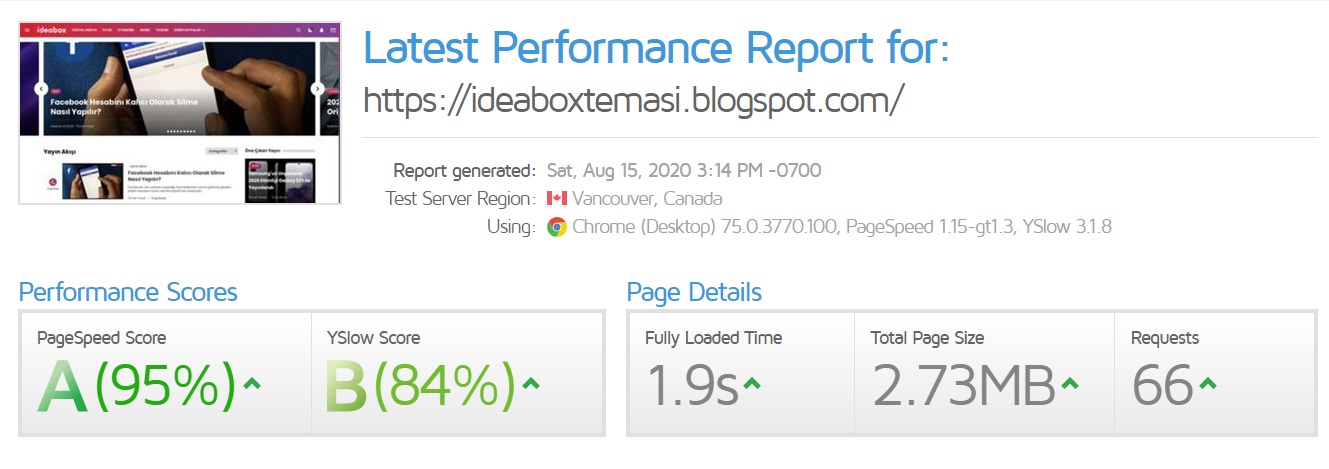The height and width of the screenshot is (469, 1329).
Task: Click the Canada flag icon
Action: (x=557, y=199)
